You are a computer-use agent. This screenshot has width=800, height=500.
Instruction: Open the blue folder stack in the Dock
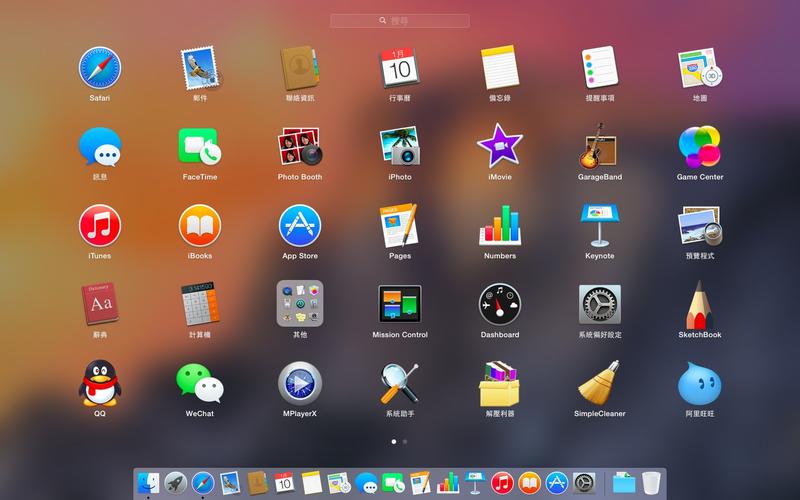624,483
